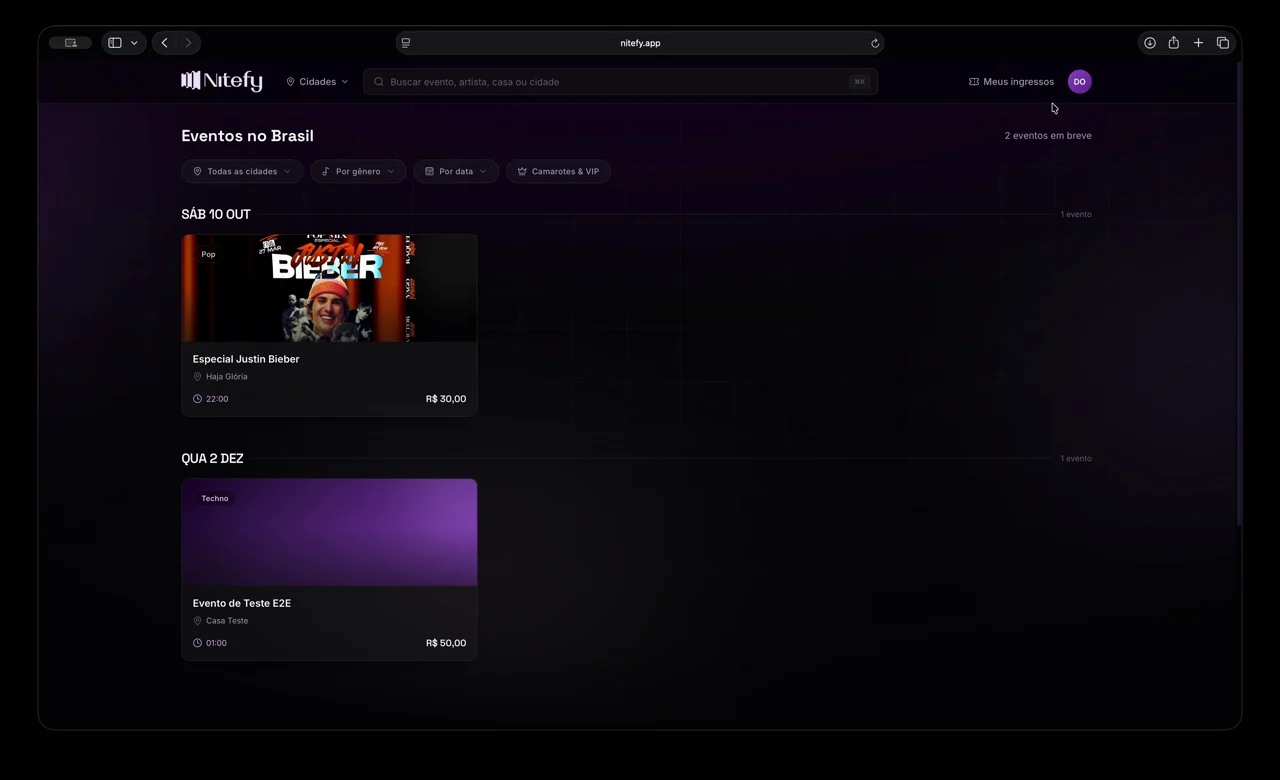Viewport: 1280px width, 780px height.
Task: Filter by Camarotes & VIP
Action: [x=558, y=171]
